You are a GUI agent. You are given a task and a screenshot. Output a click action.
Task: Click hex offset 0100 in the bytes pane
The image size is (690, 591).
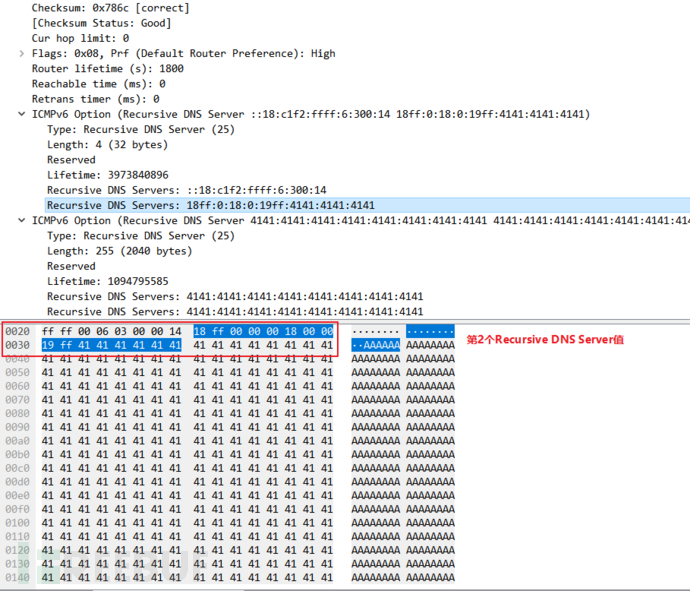[x=18, y=523]
